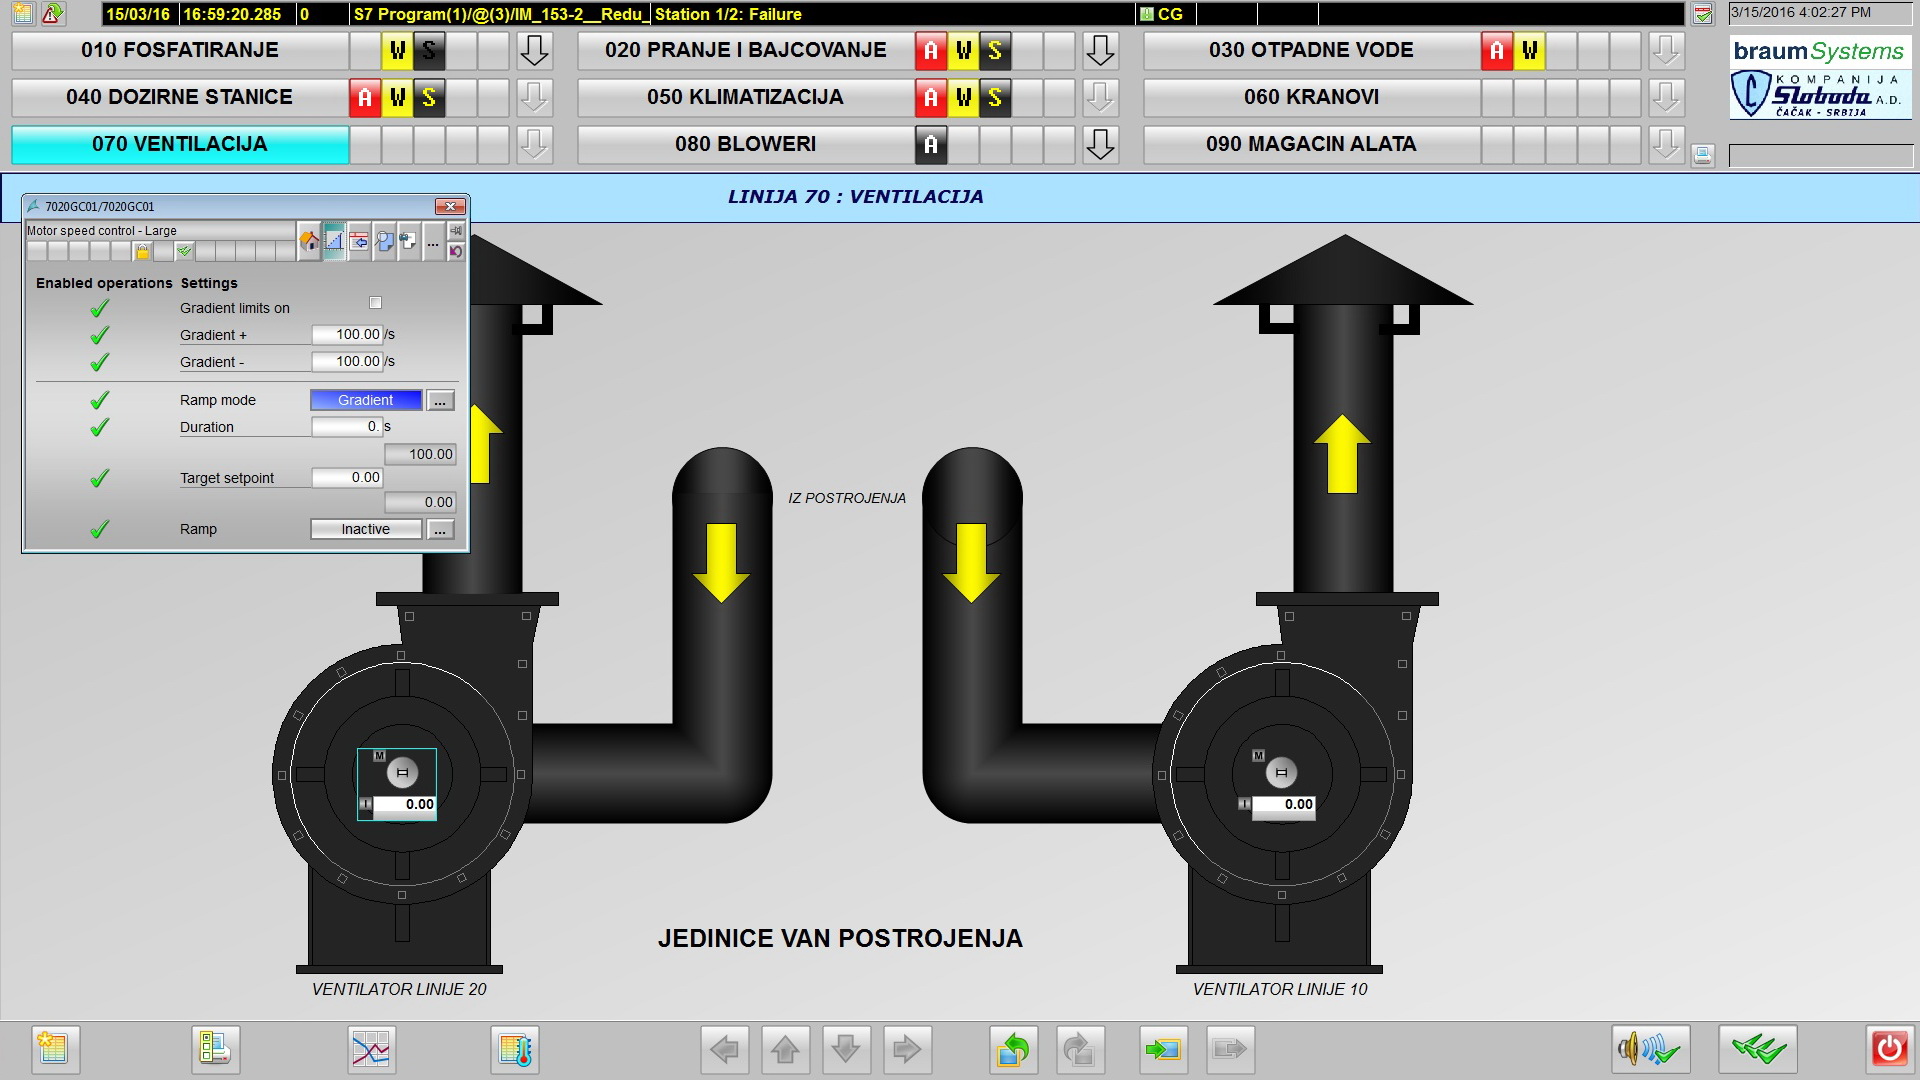Click the yellow padlock icon in faceplate
Viewport: 1920px width, 1080px height.
click(x=142, y=251)
